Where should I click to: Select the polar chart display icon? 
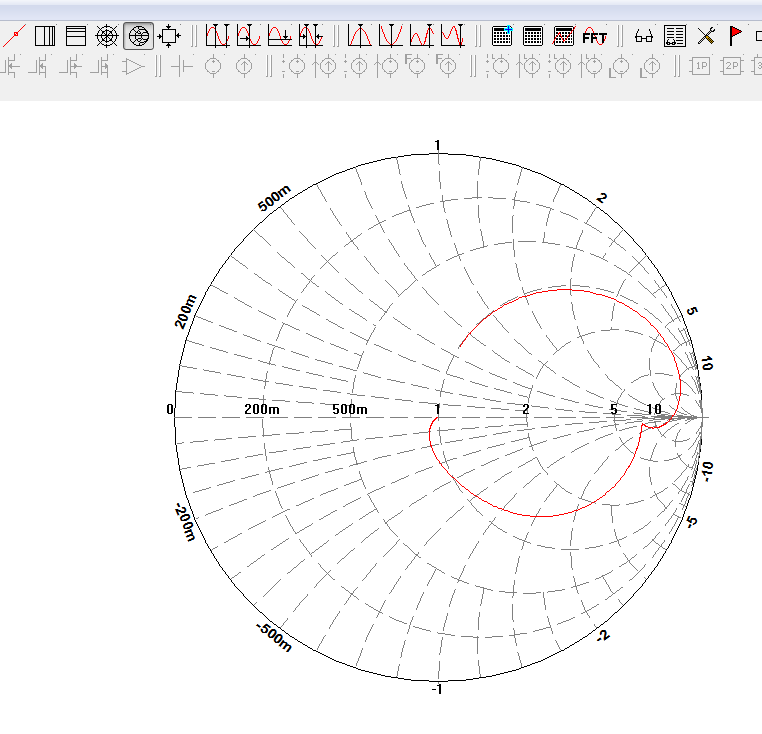point(107,36)
